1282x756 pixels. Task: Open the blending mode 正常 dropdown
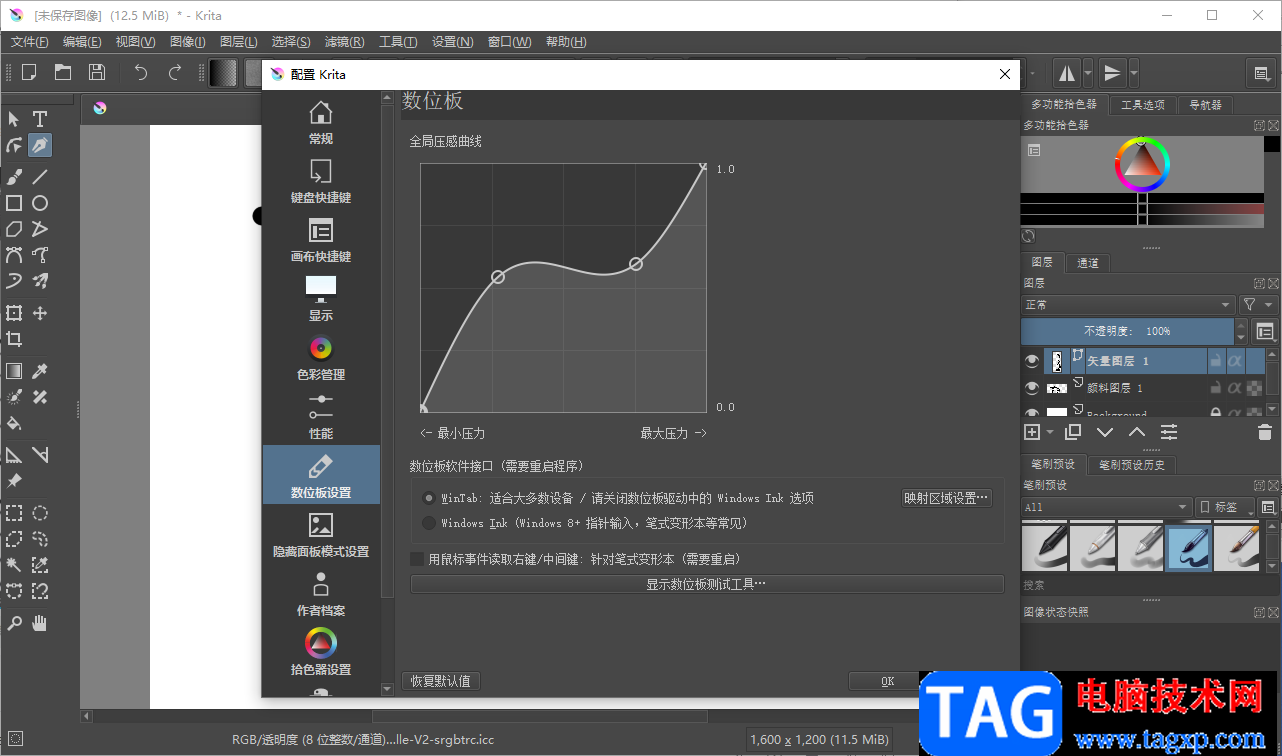(x=1128, y=305)
